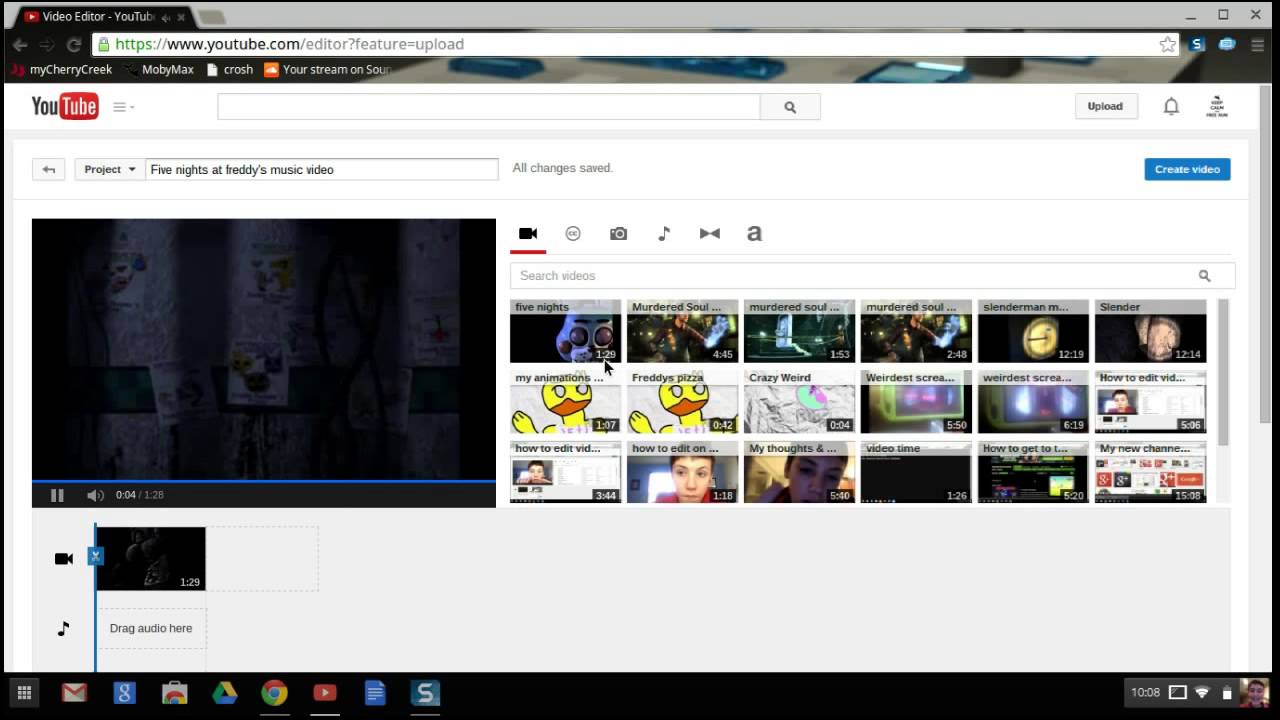Screen dimensions: 1280x720
Task: Open the account avatar menu
Action: 1217,106
